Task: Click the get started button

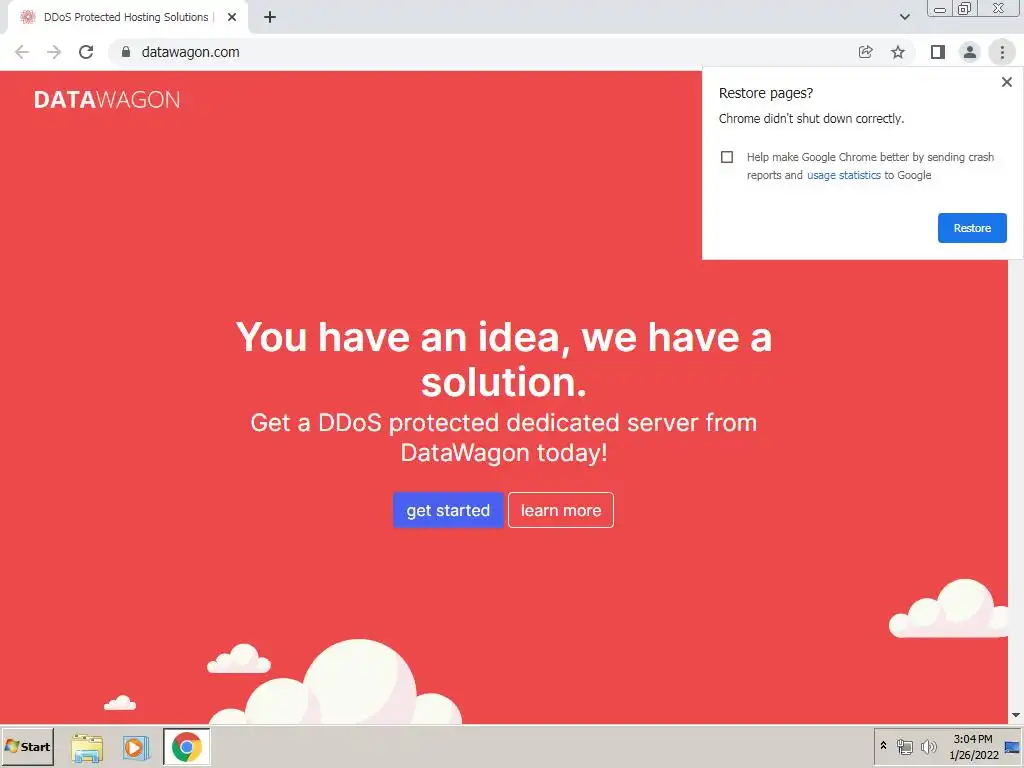Action: click(447, 510)
